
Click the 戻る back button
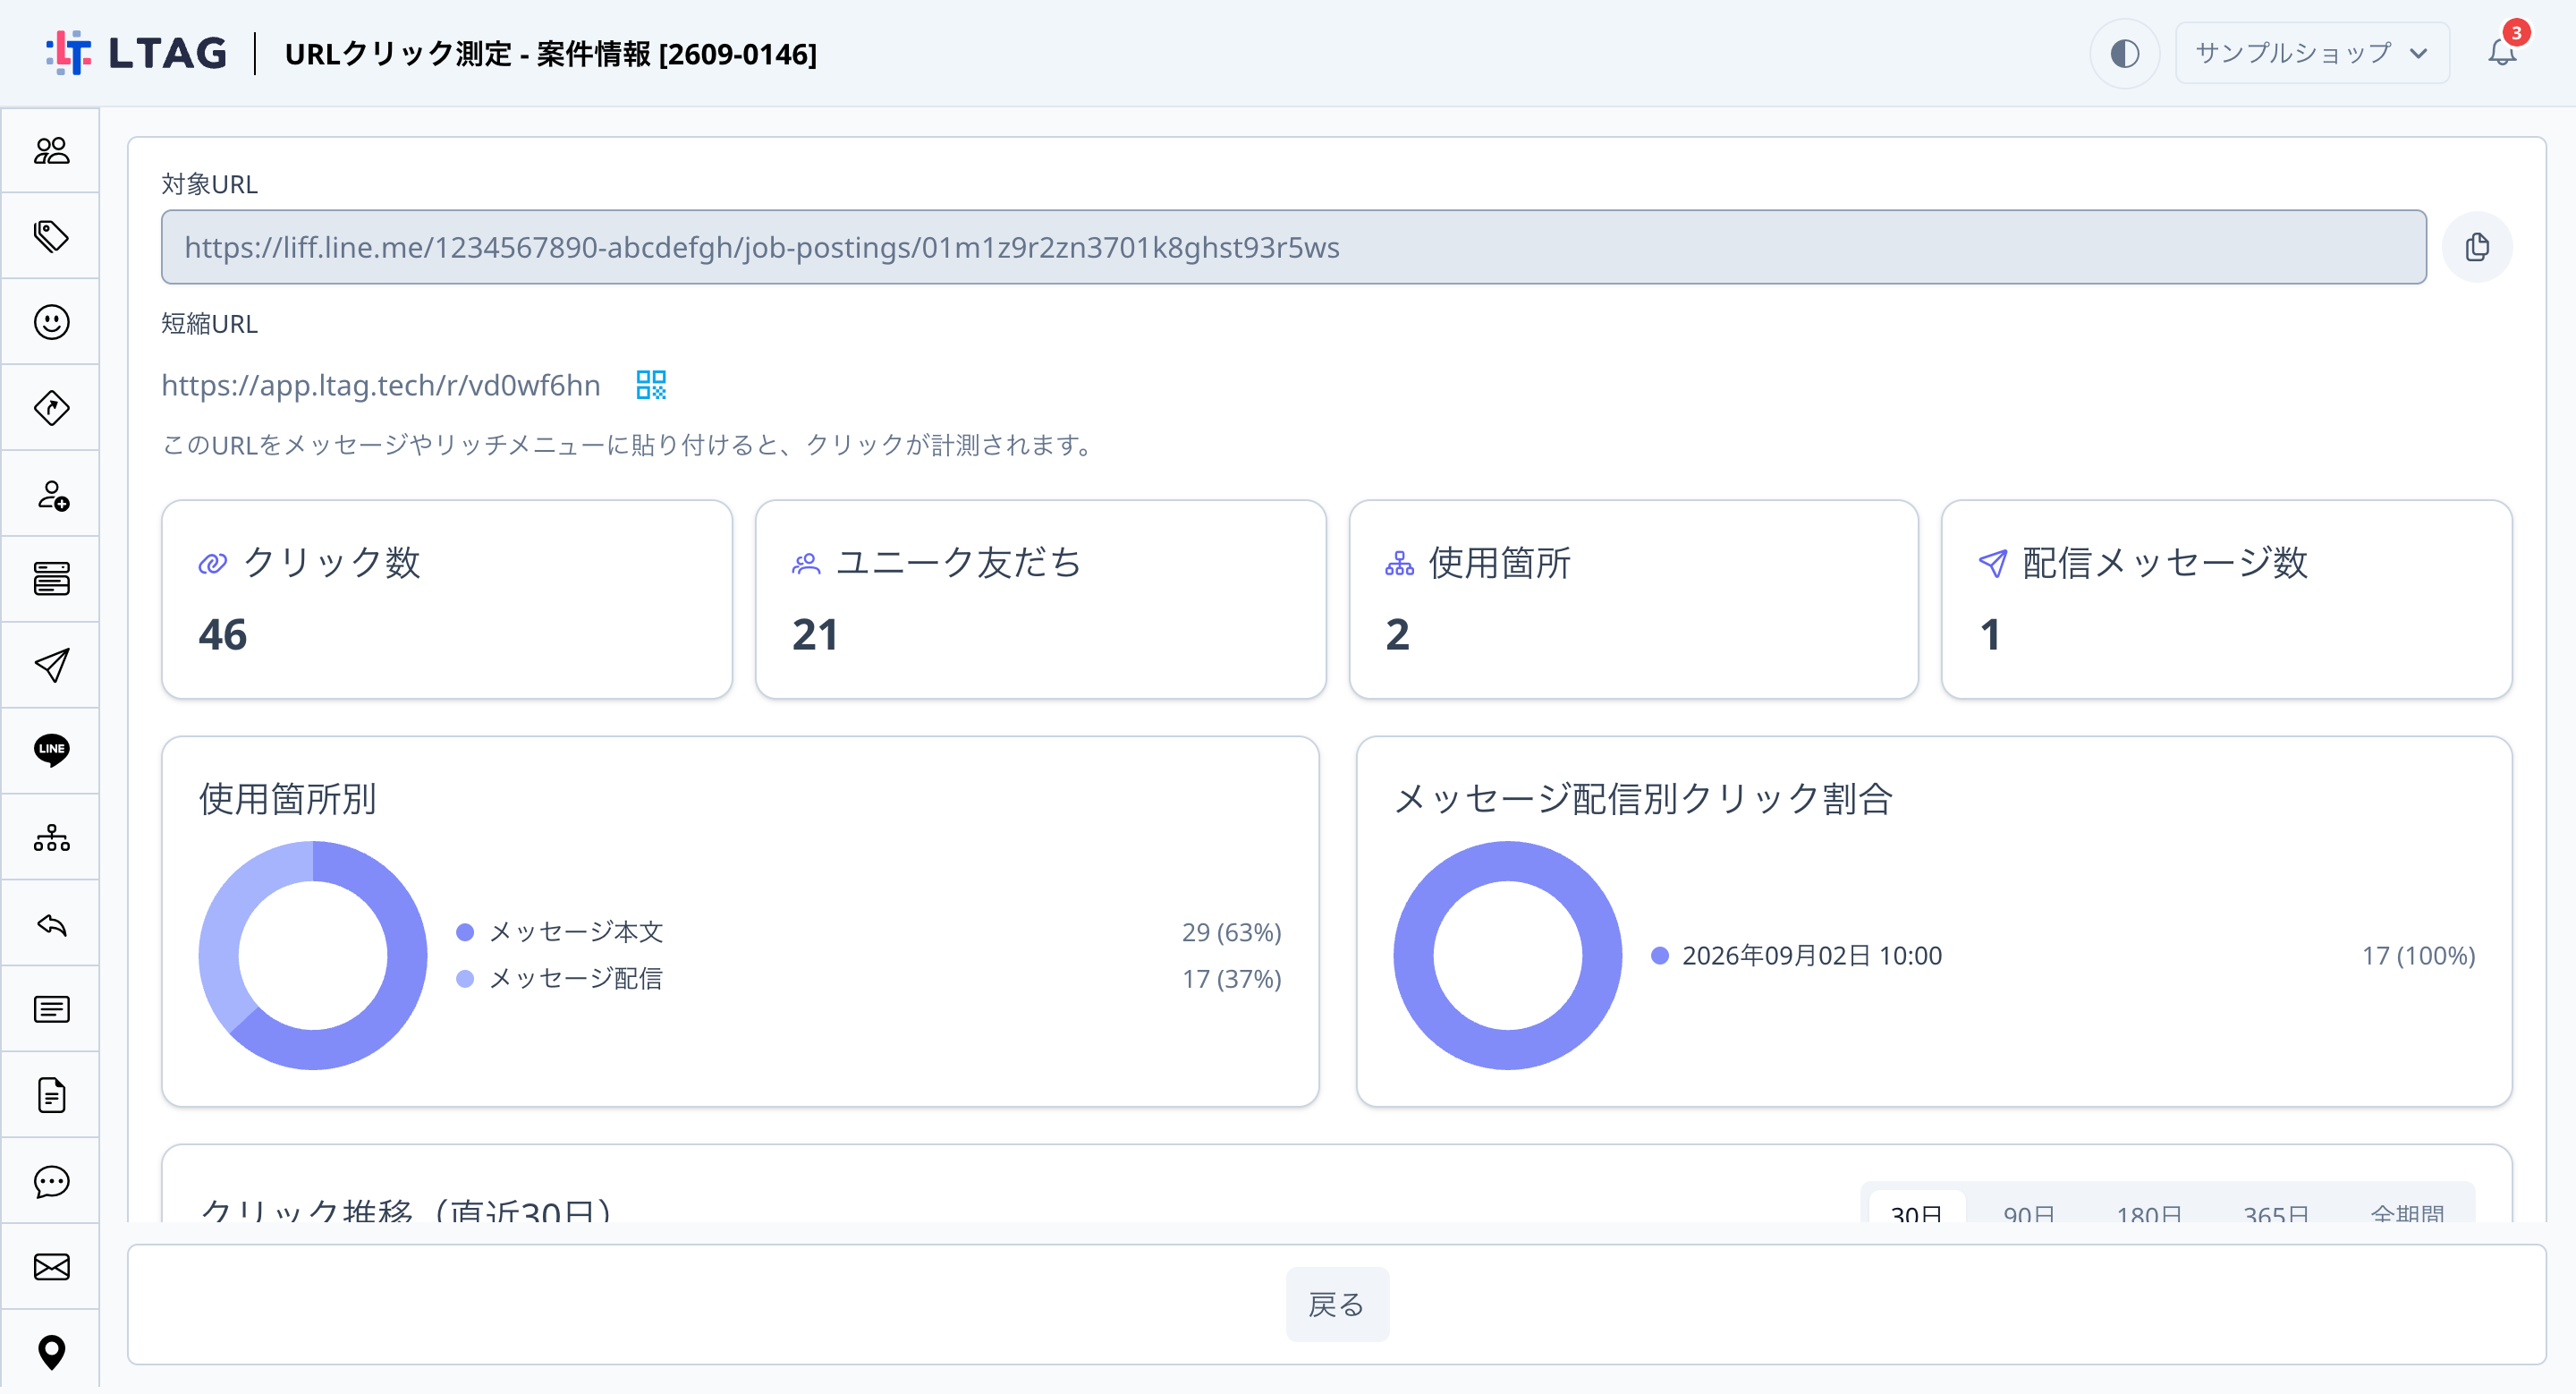click(1337, 1304)
